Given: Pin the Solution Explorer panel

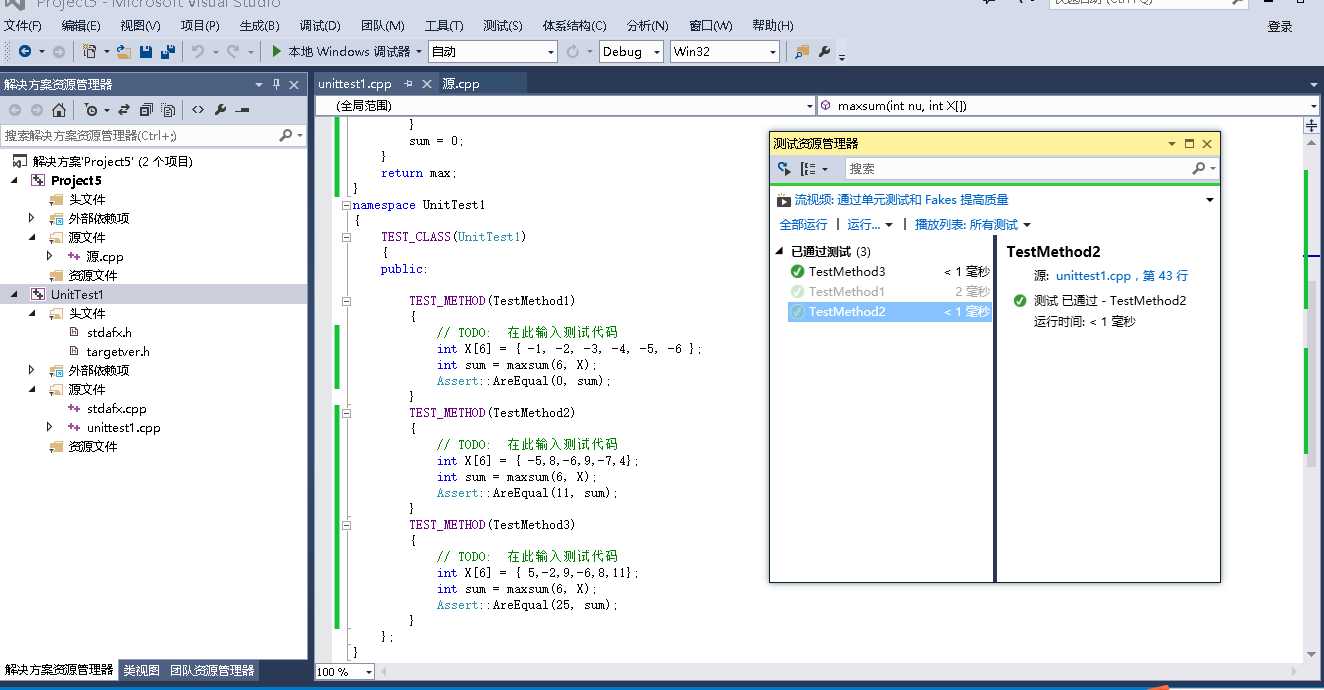Looking at the screenshot, I should pyautogui.click(x=277, y=85).
